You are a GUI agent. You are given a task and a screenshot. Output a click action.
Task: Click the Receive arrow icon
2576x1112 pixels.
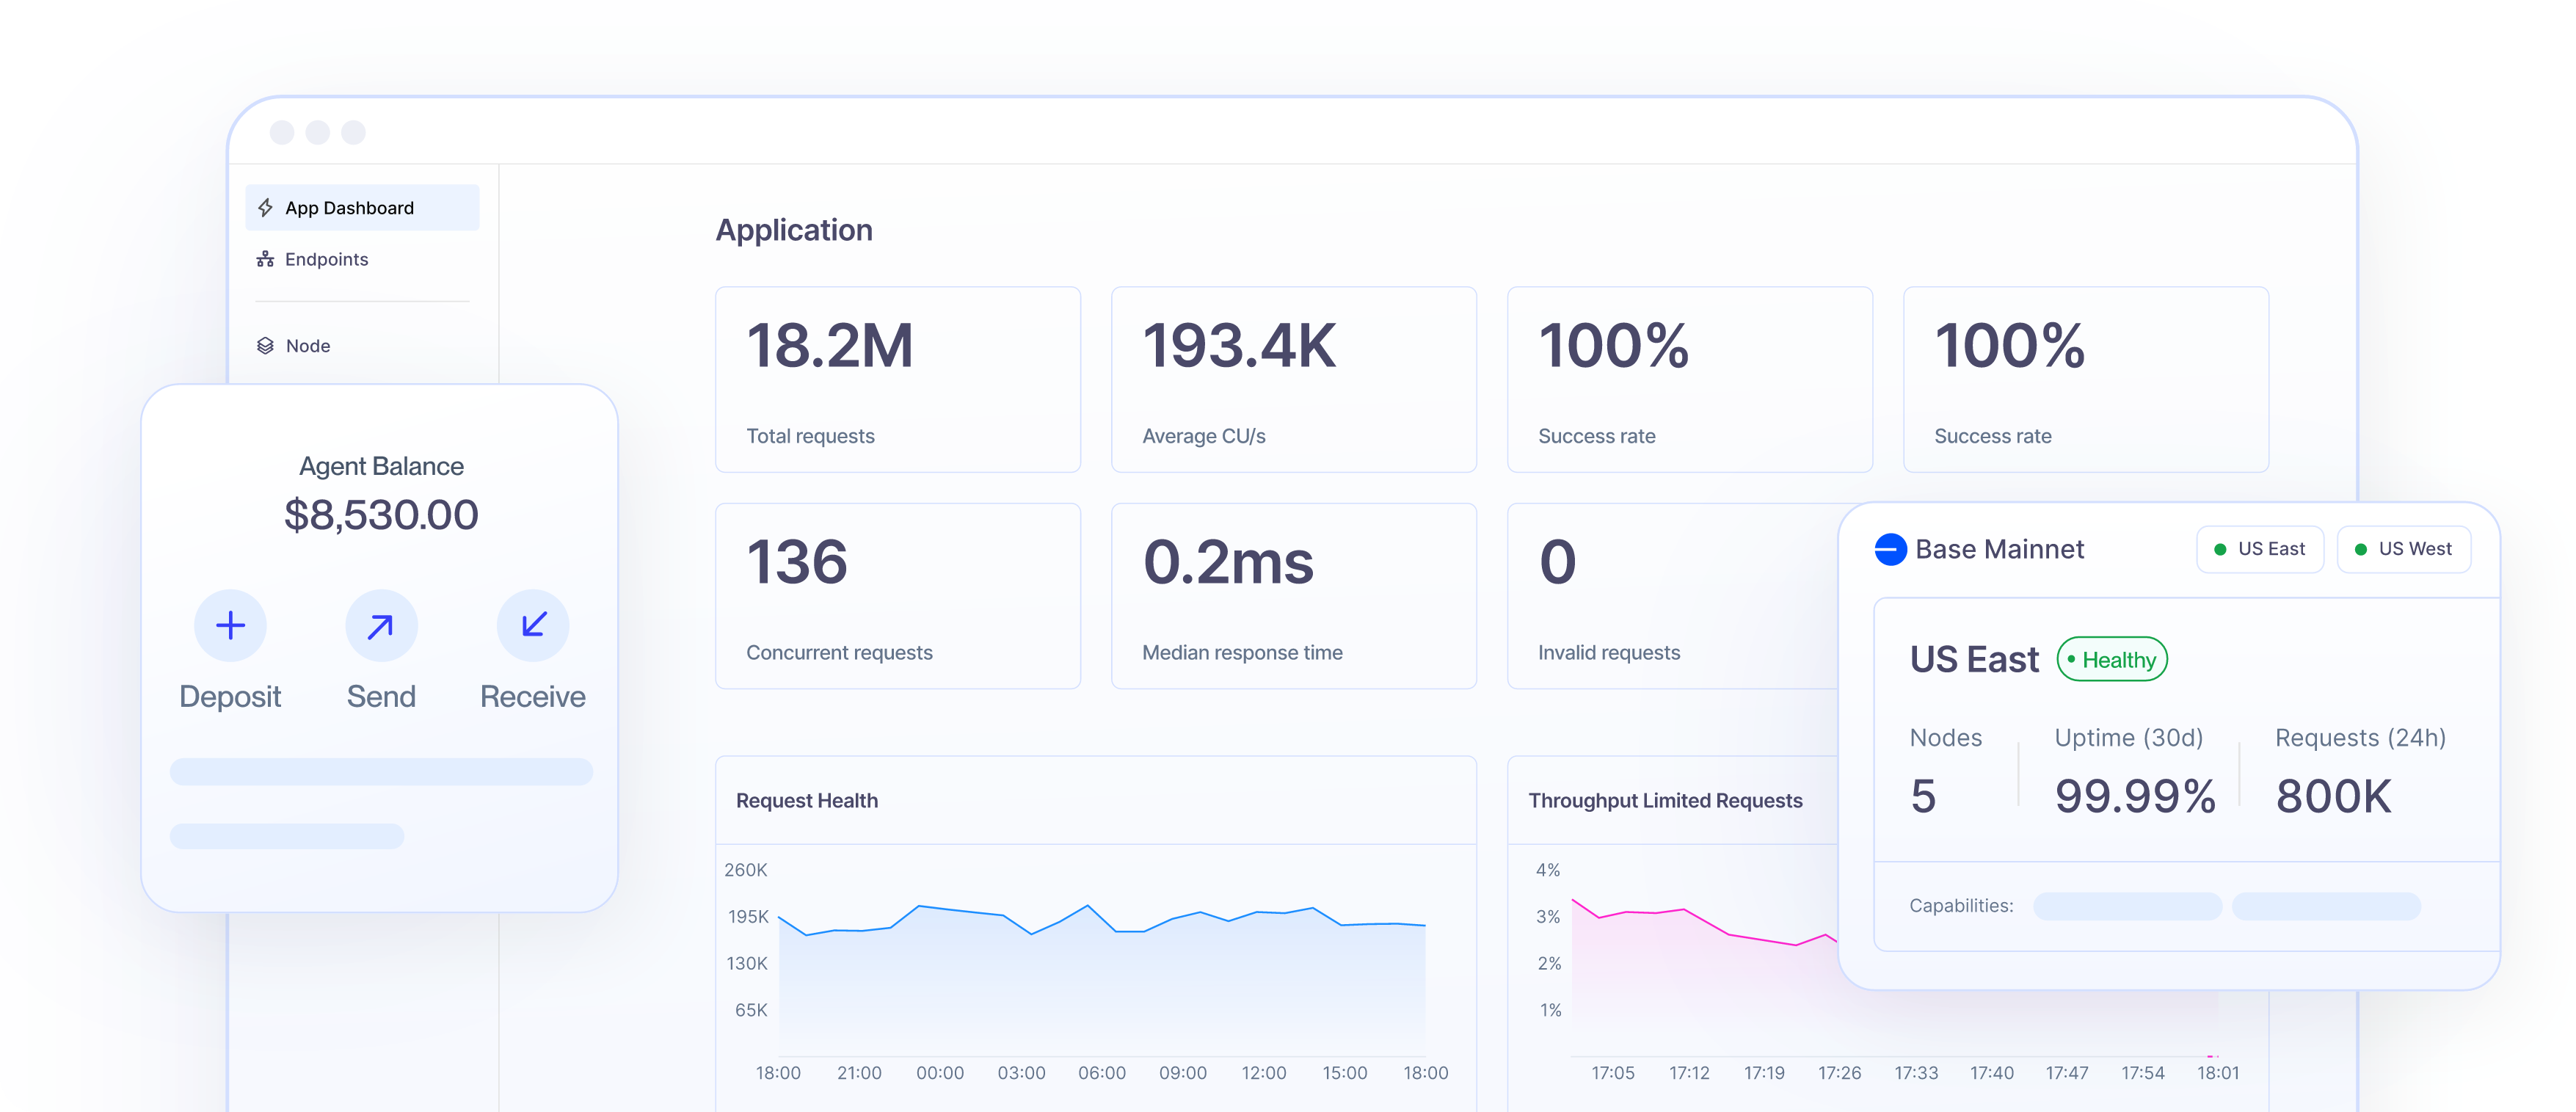tap(533, 626)
